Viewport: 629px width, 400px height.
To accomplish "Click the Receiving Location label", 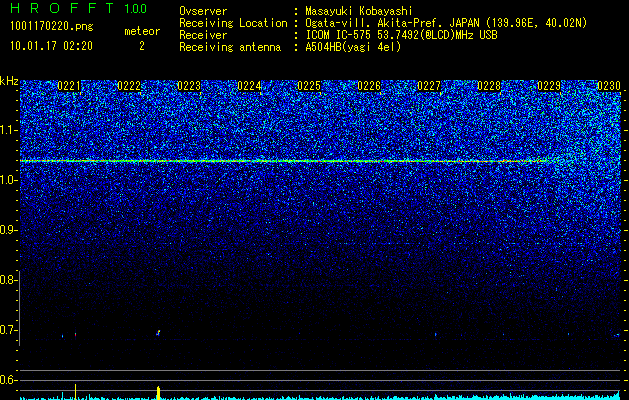I will point(233,23).
